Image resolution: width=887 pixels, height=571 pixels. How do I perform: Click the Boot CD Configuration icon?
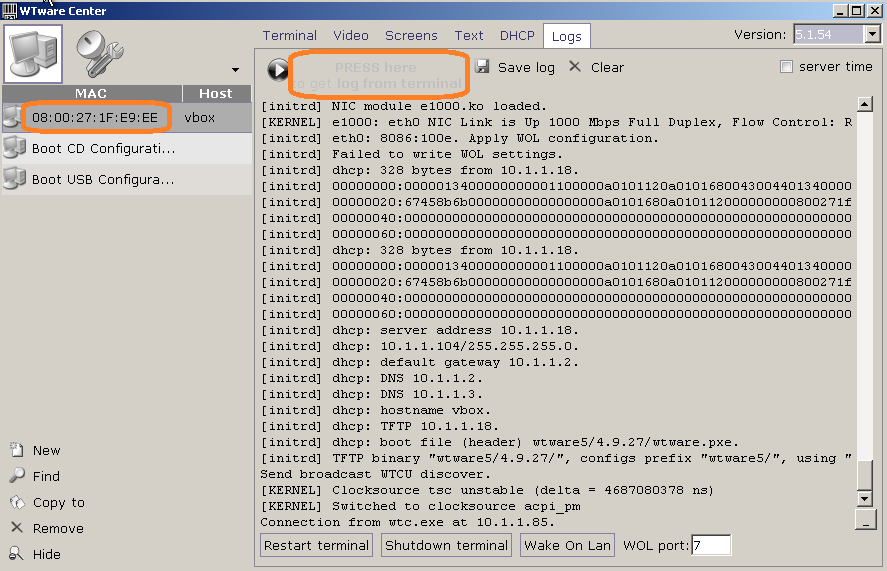[14, 147]
